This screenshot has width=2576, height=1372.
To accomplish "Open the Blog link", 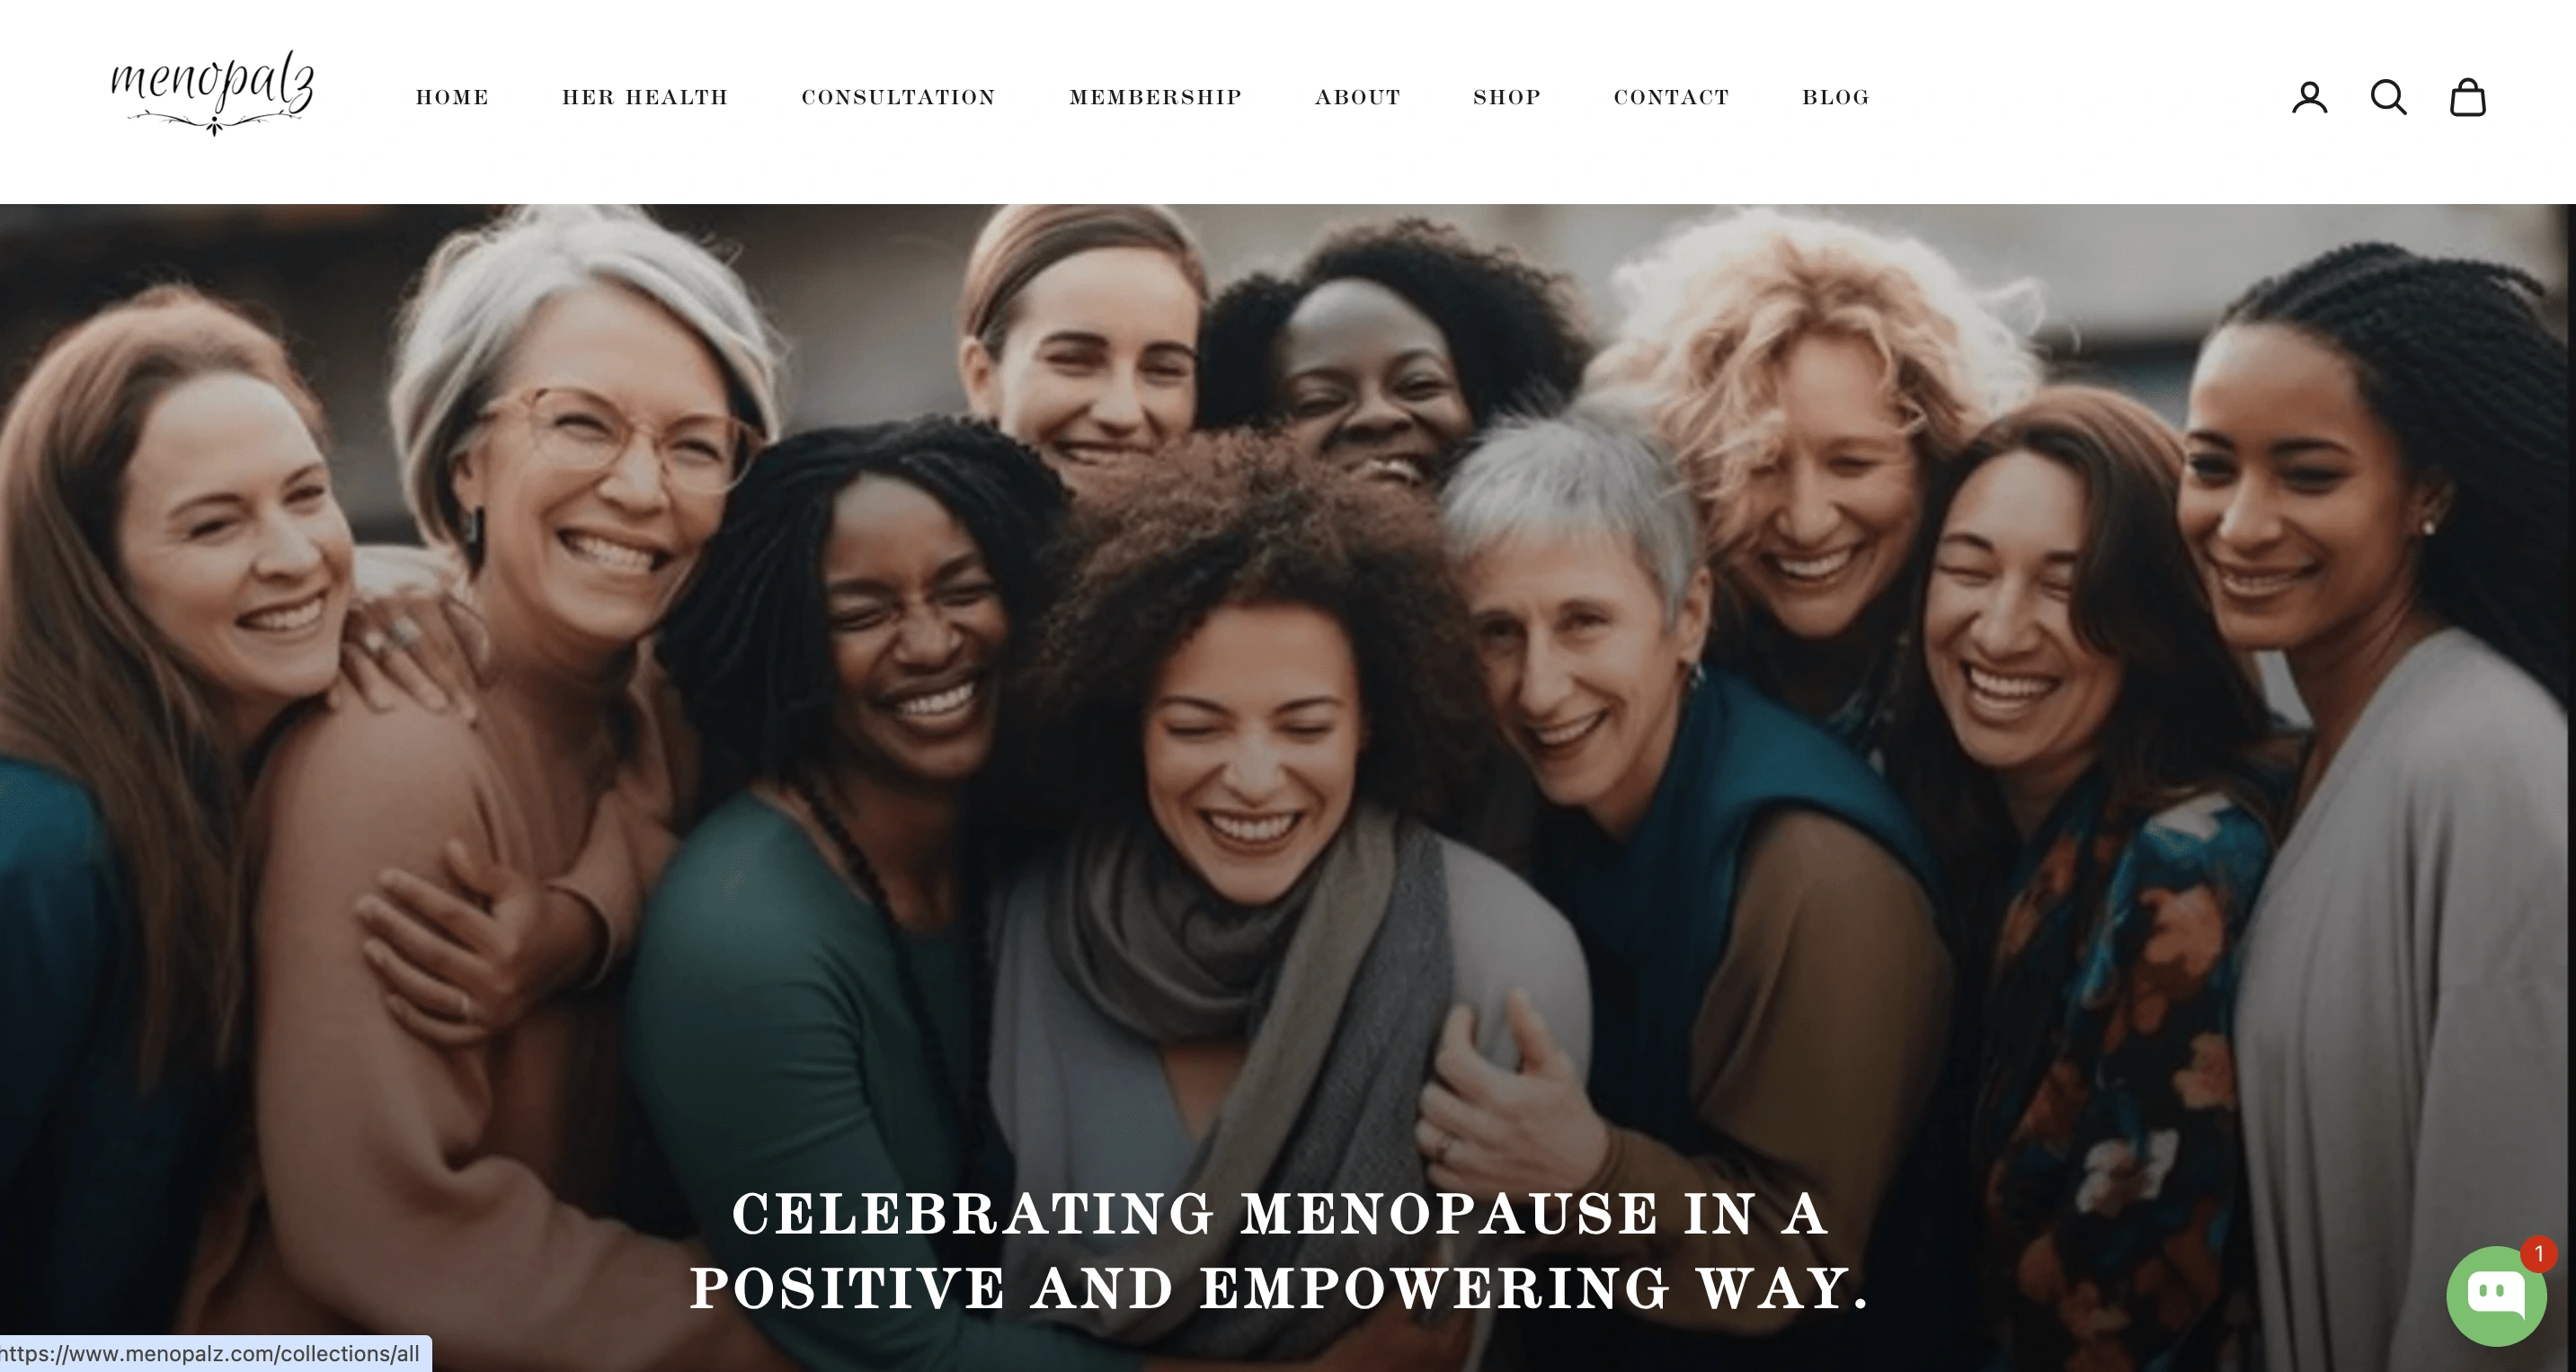I will pyautogui.click(x=1835, y=98).
